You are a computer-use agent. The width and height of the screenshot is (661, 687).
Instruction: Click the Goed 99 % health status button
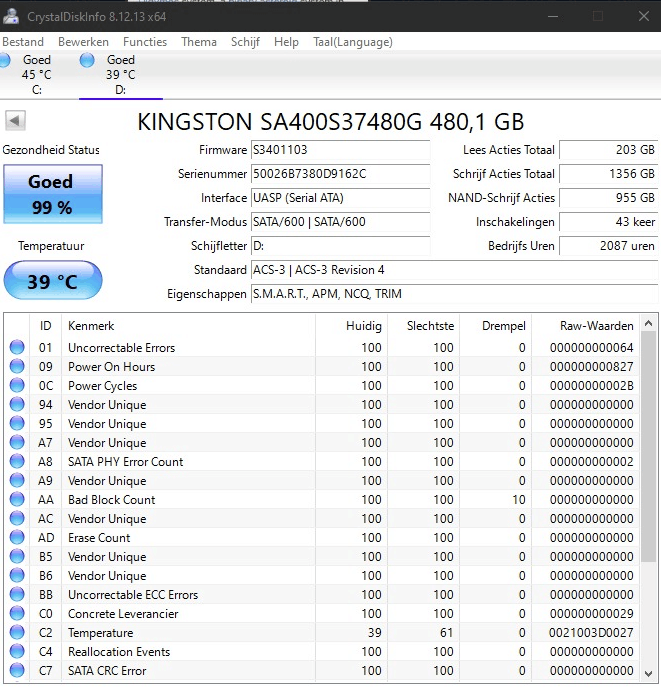(53, 194)
